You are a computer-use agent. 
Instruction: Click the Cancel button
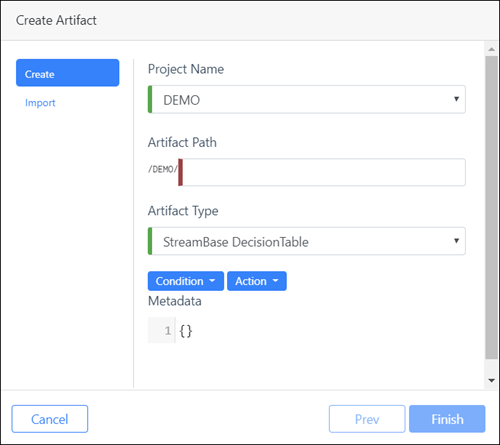(50, 419)
